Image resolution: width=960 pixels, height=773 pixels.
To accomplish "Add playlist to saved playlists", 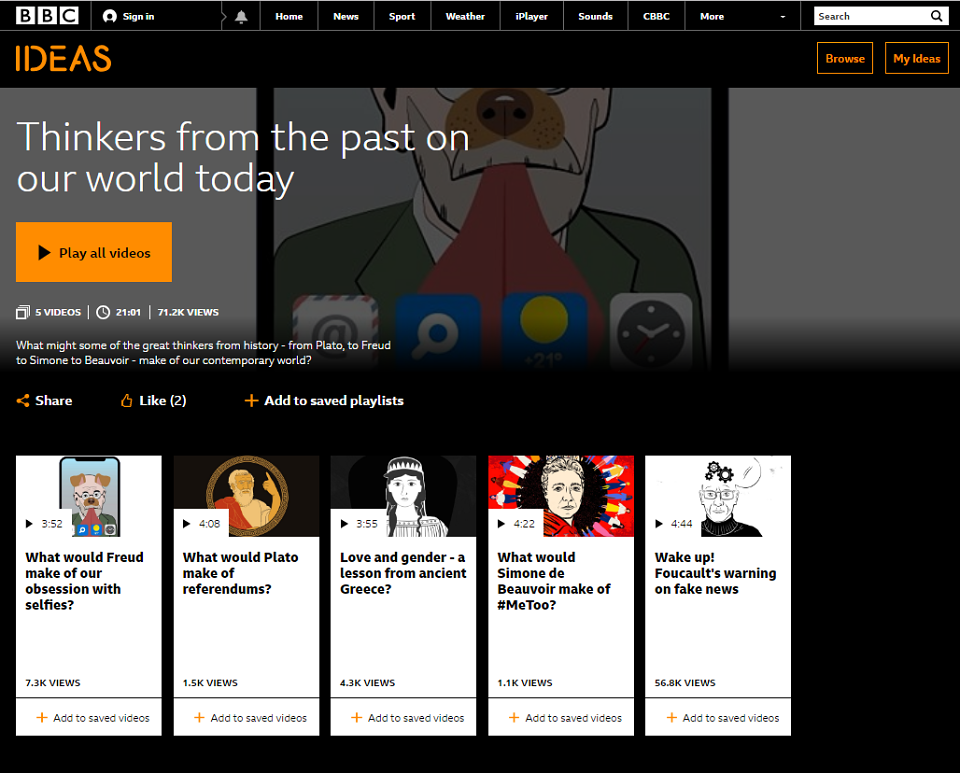I will click(324, 400).
